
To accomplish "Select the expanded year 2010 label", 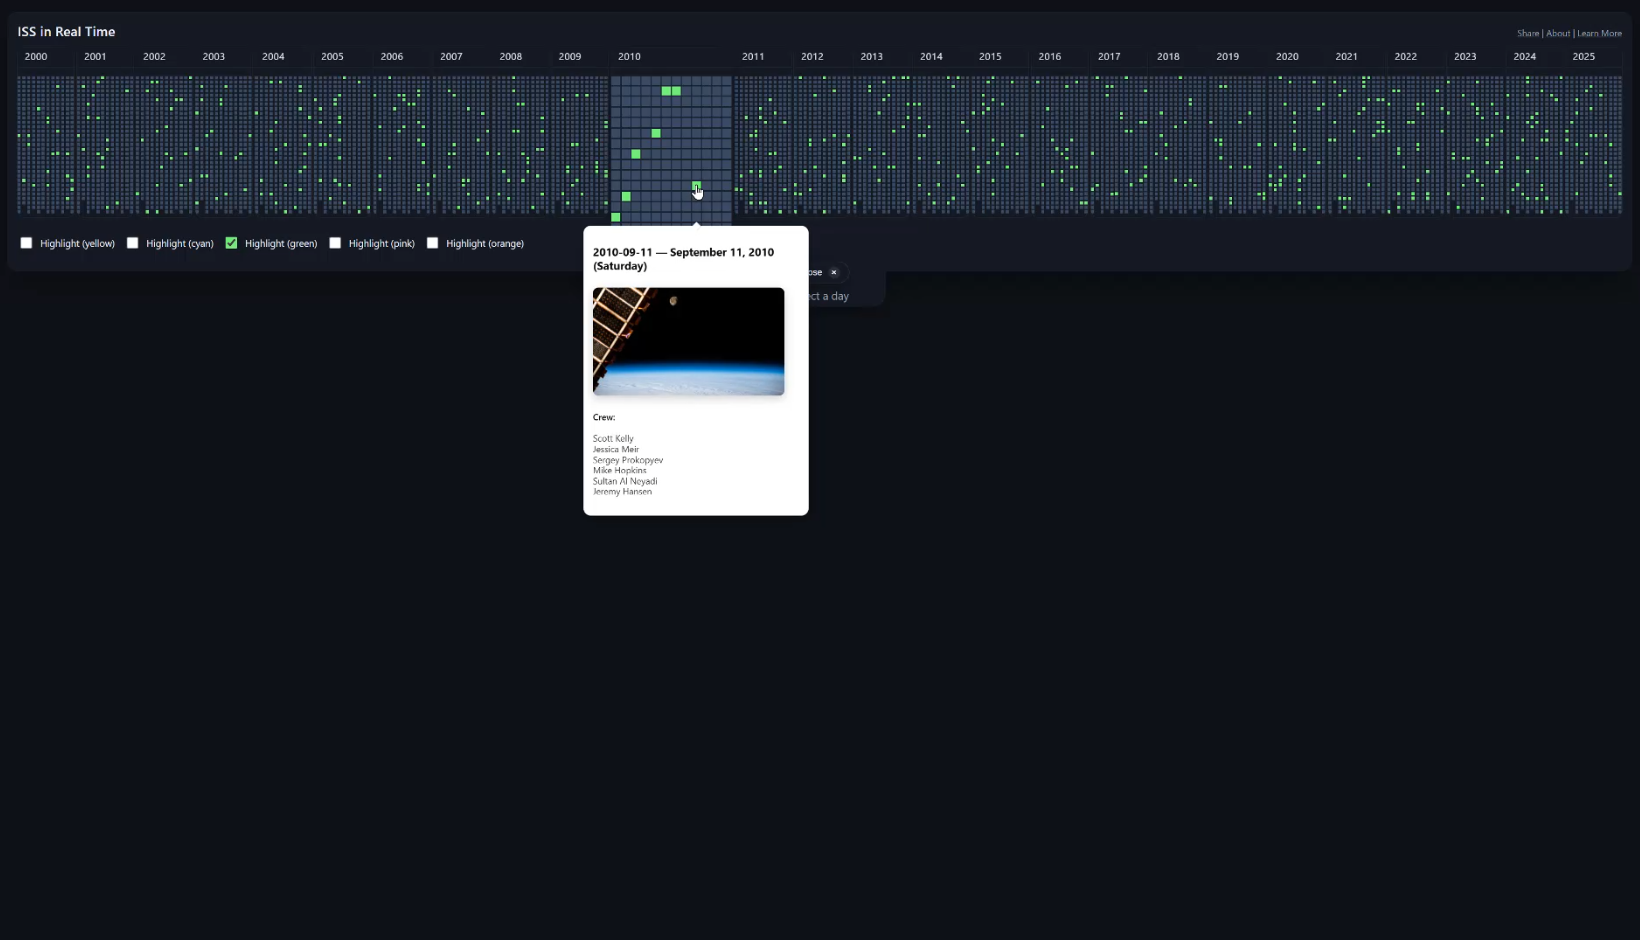I will tap(629, 57).
